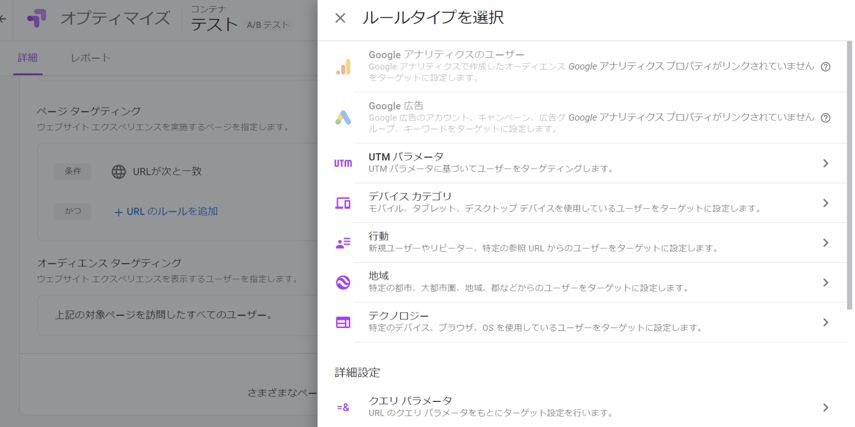Click the テスト experiment name
The width and height of the screenshot is (855, 427).
[x=214, y=25]
